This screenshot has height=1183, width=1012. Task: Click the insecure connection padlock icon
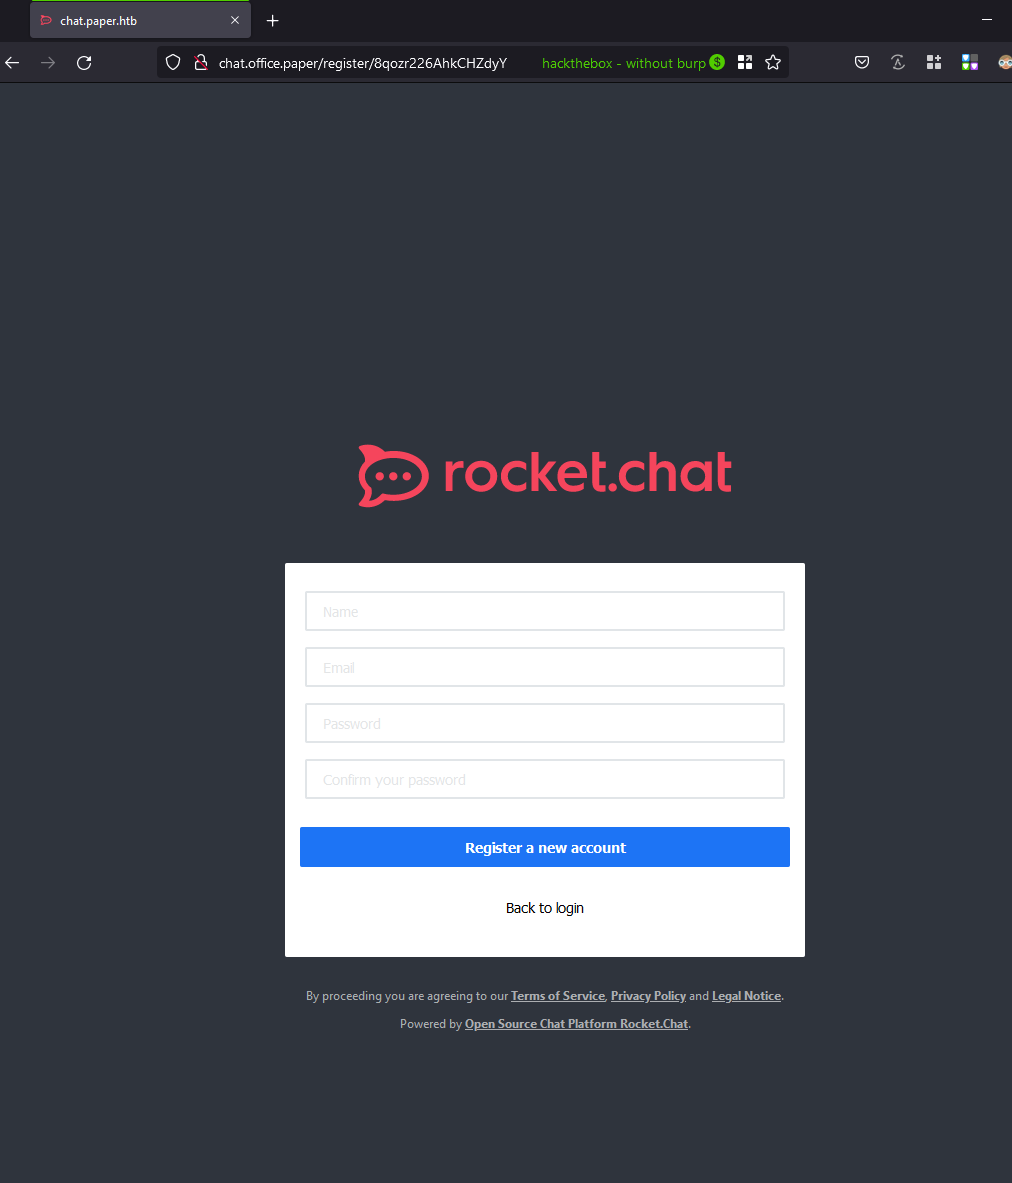pos(201,63)
